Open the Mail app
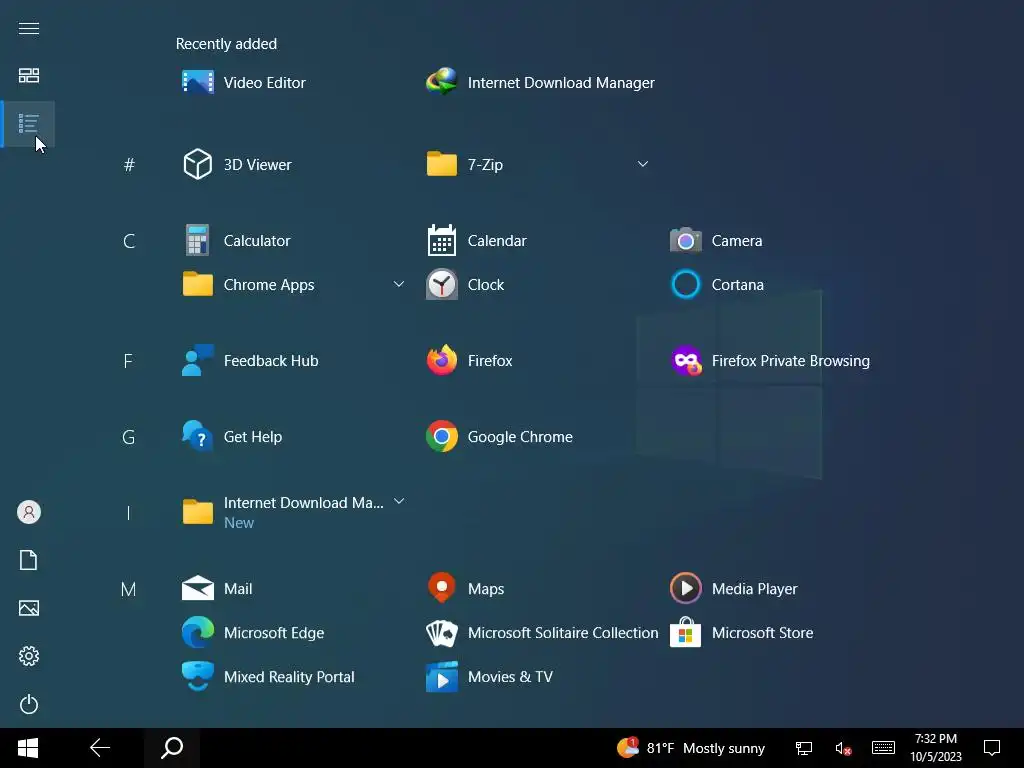Screen dimensions: 1024x768 217,588
